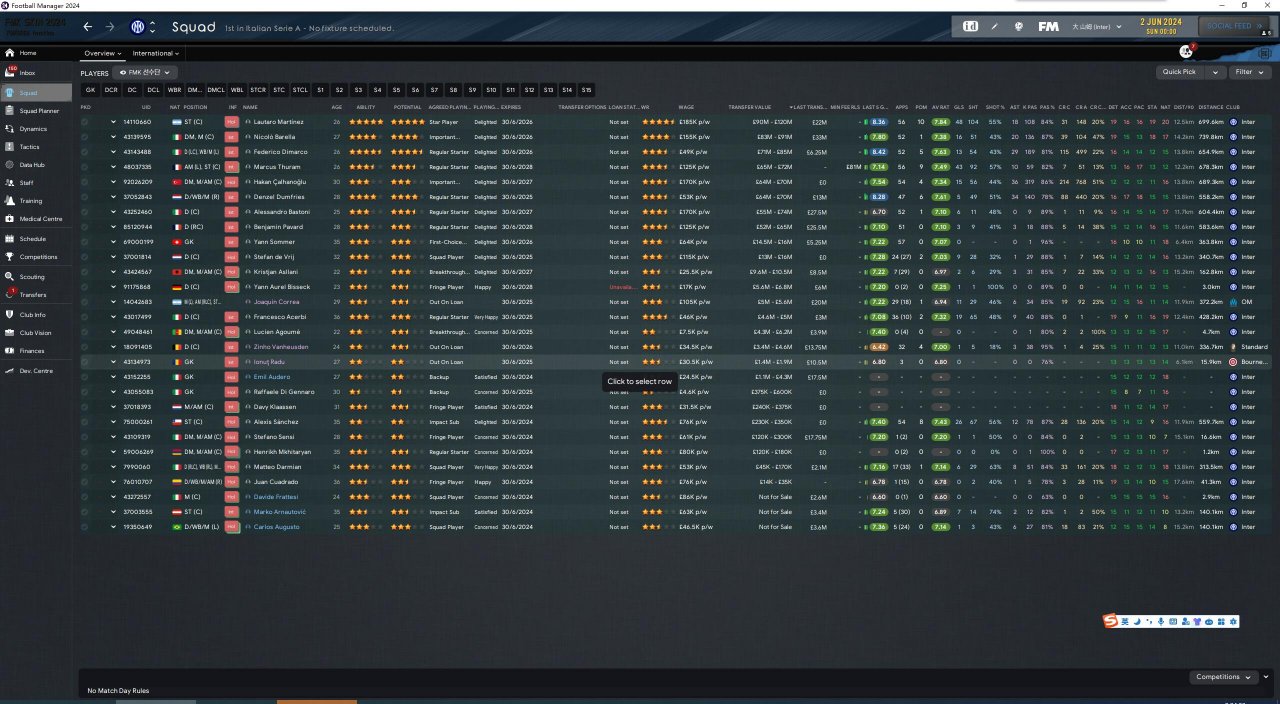Open the Schedule page
1280x704 pixels.
coord(32,239)
